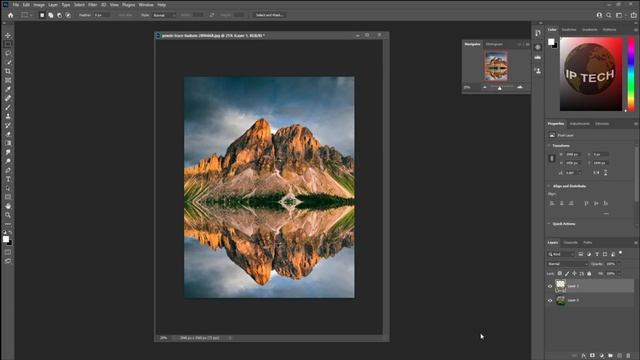Viewport: 640px width, 360px height.
Task: Collapse the Align and Distribute section
Action: 549,186
